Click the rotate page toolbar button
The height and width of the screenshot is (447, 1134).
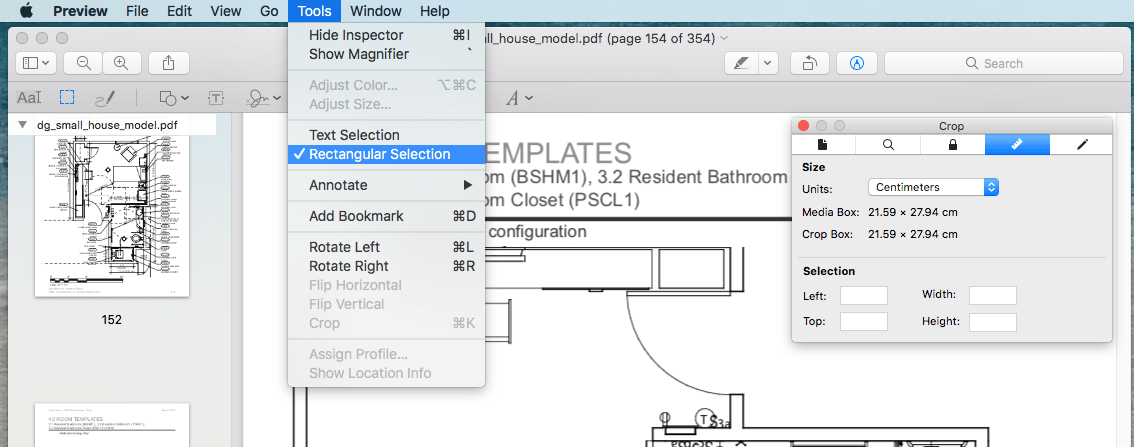coord(808,62)
